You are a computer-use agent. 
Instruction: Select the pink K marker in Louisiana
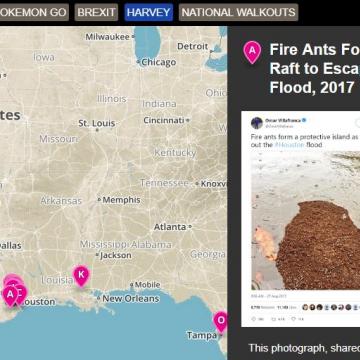(81, 275)
